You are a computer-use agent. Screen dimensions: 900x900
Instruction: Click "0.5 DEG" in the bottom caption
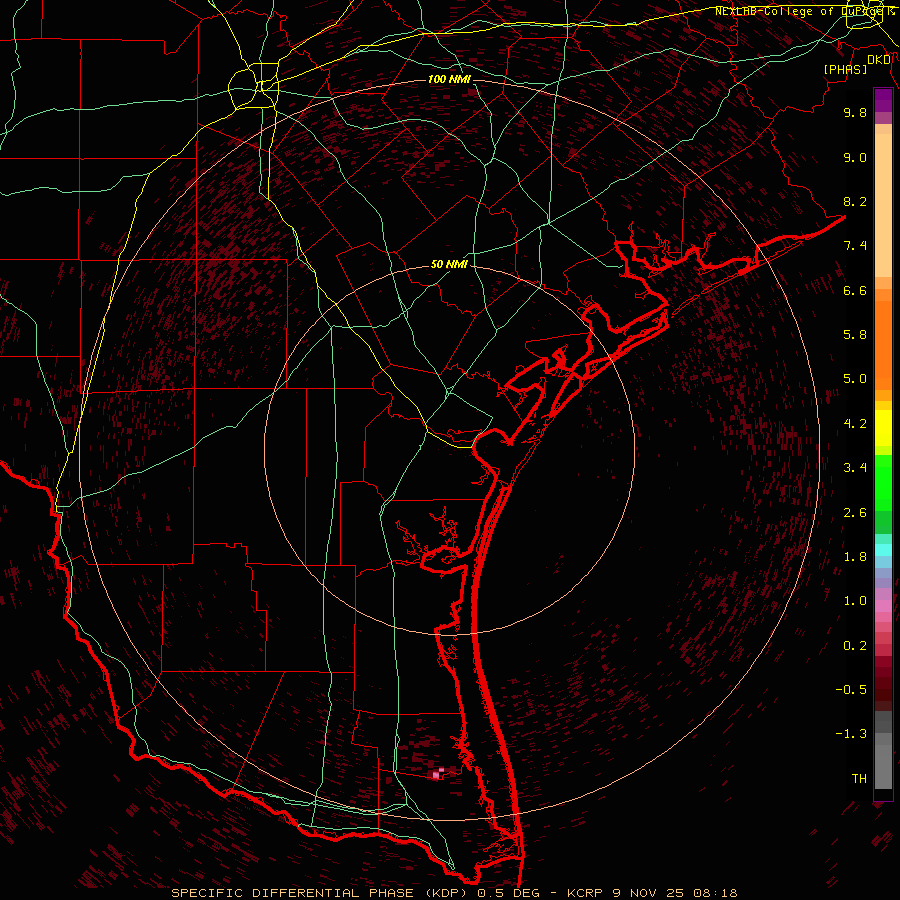pos(509,893)
